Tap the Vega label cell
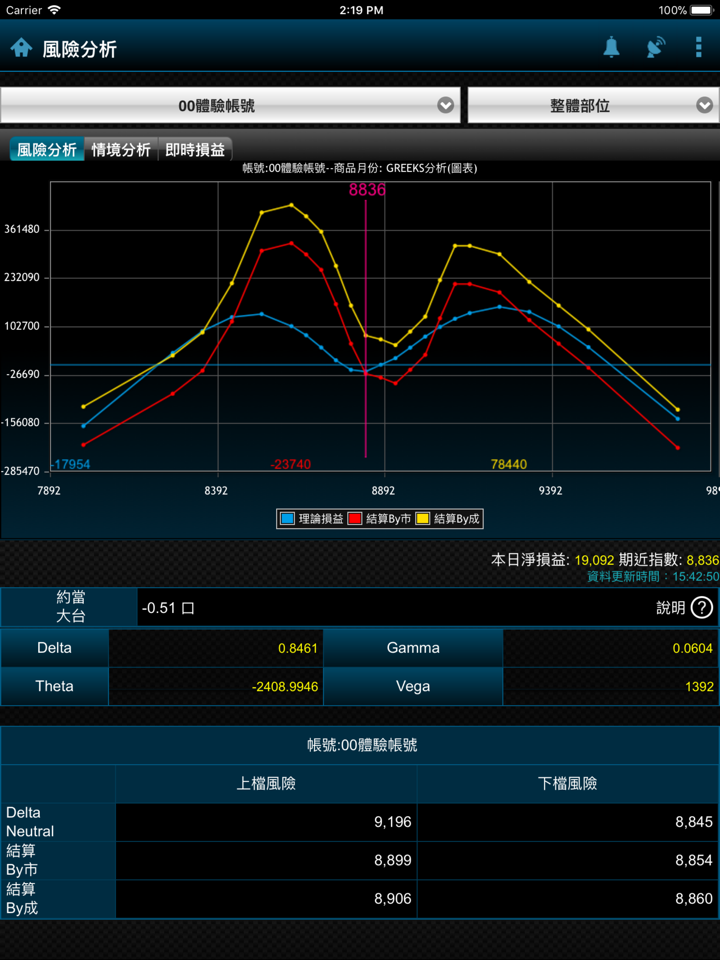The width and height of the screenshot is (720, 960). coord(413,686)
